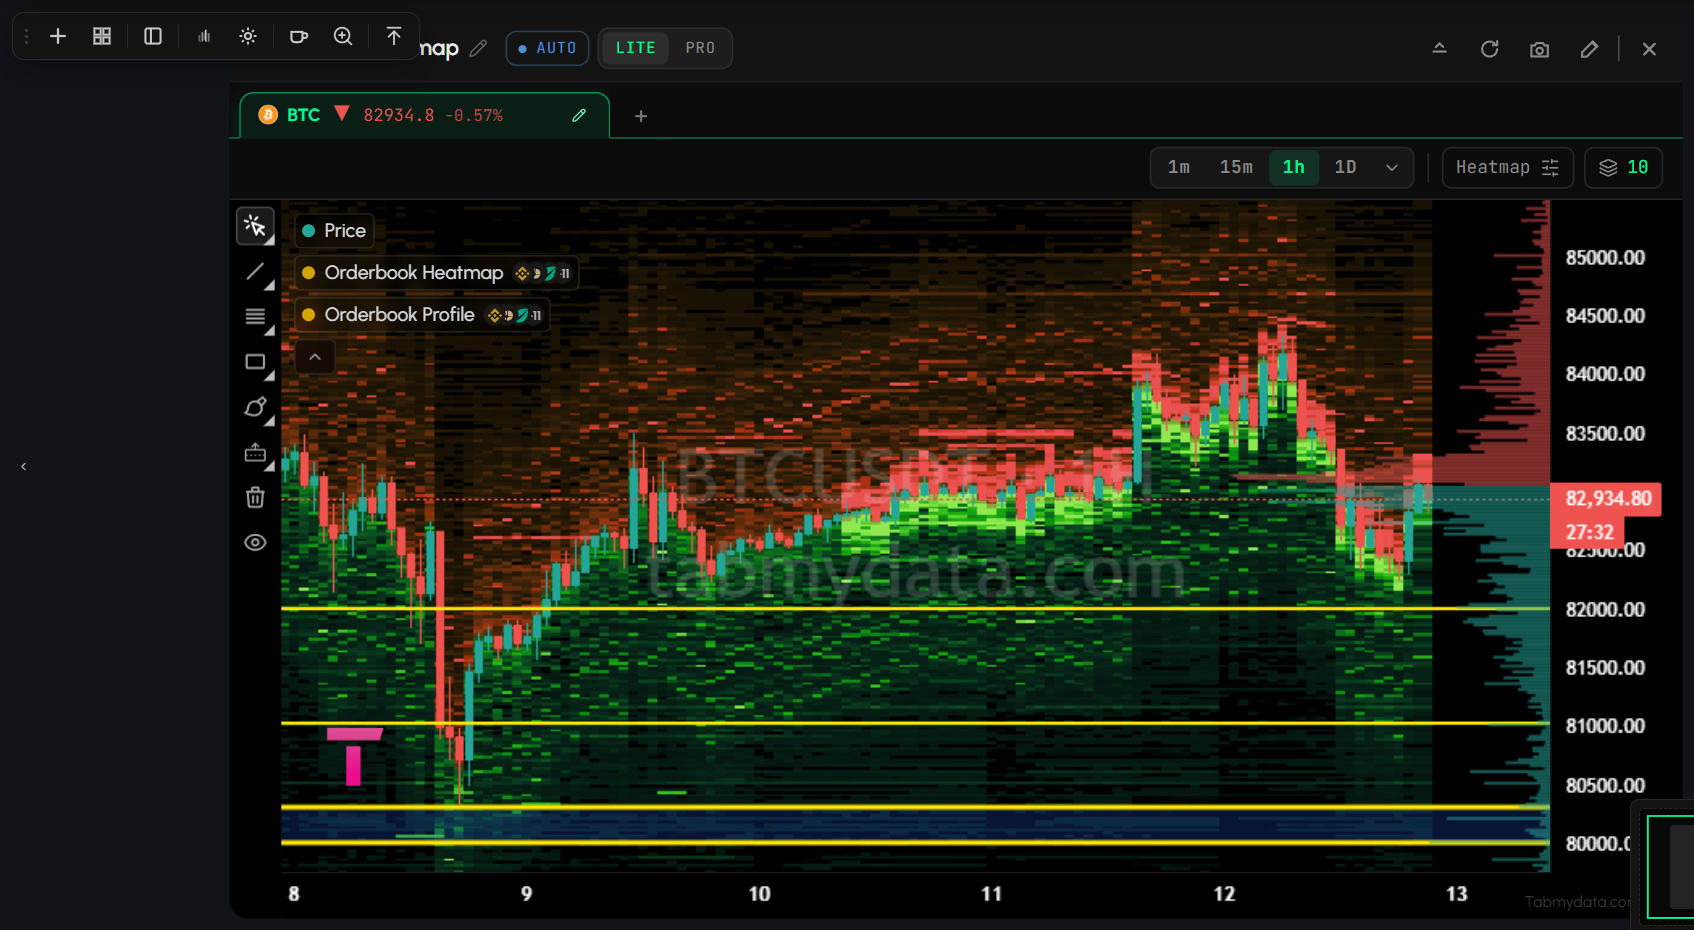Viewport: 1694px width, 930px height.
Task: Switch theme with the sun icon
Action: point(248,36)
